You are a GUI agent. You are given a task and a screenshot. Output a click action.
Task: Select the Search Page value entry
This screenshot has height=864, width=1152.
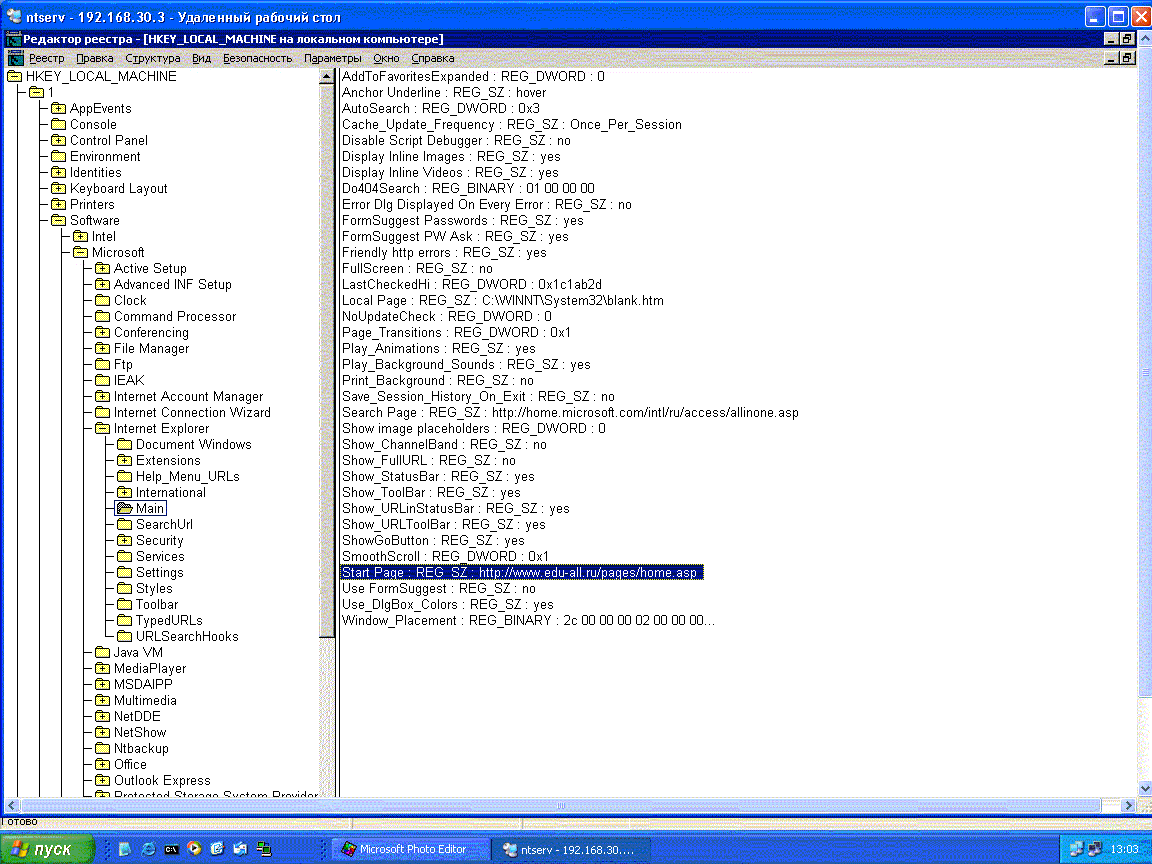point(570,413)
